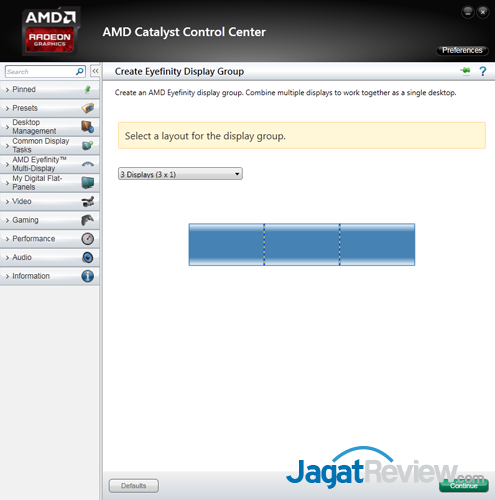Click the left display in layout preview
The width and height of the screenshot is (495, 500).
(x=226, y=244)
